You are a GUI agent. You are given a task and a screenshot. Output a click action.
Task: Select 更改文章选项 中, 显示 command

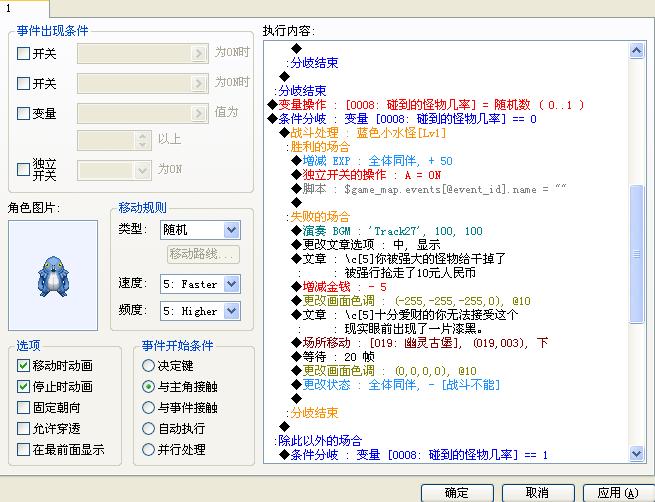point(366,245)
